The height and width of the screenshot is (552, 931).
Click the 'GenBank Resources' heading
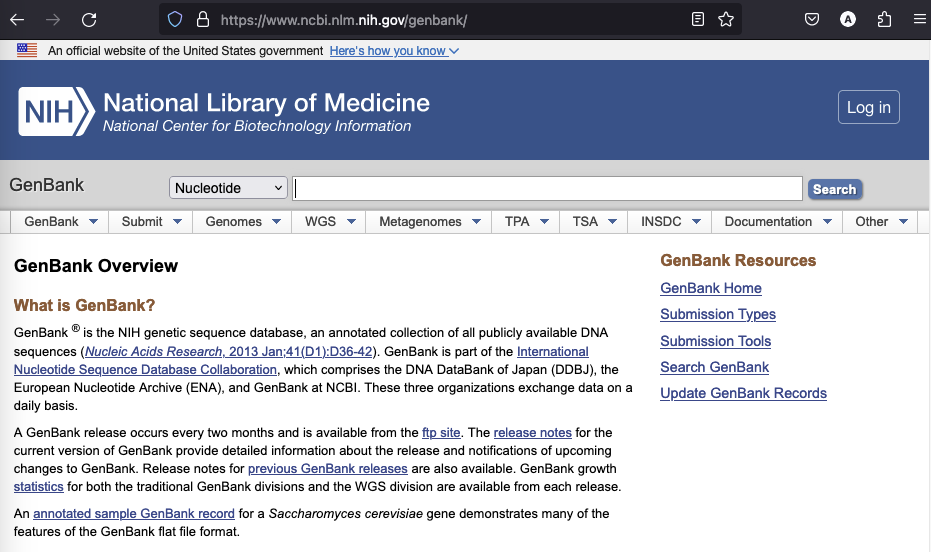(x=738, y=261)
